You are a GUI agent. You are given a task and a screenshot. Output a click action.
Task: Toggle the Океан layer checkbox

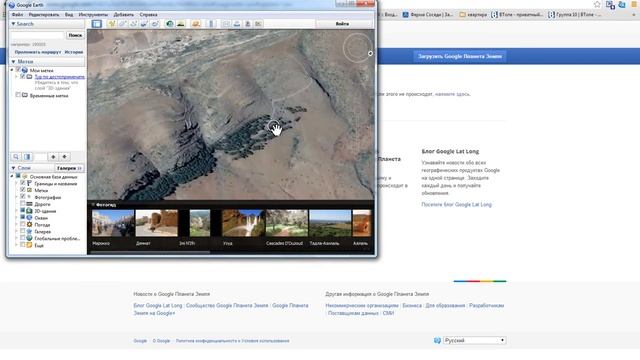pyautogui.click(x=23, y=218)
